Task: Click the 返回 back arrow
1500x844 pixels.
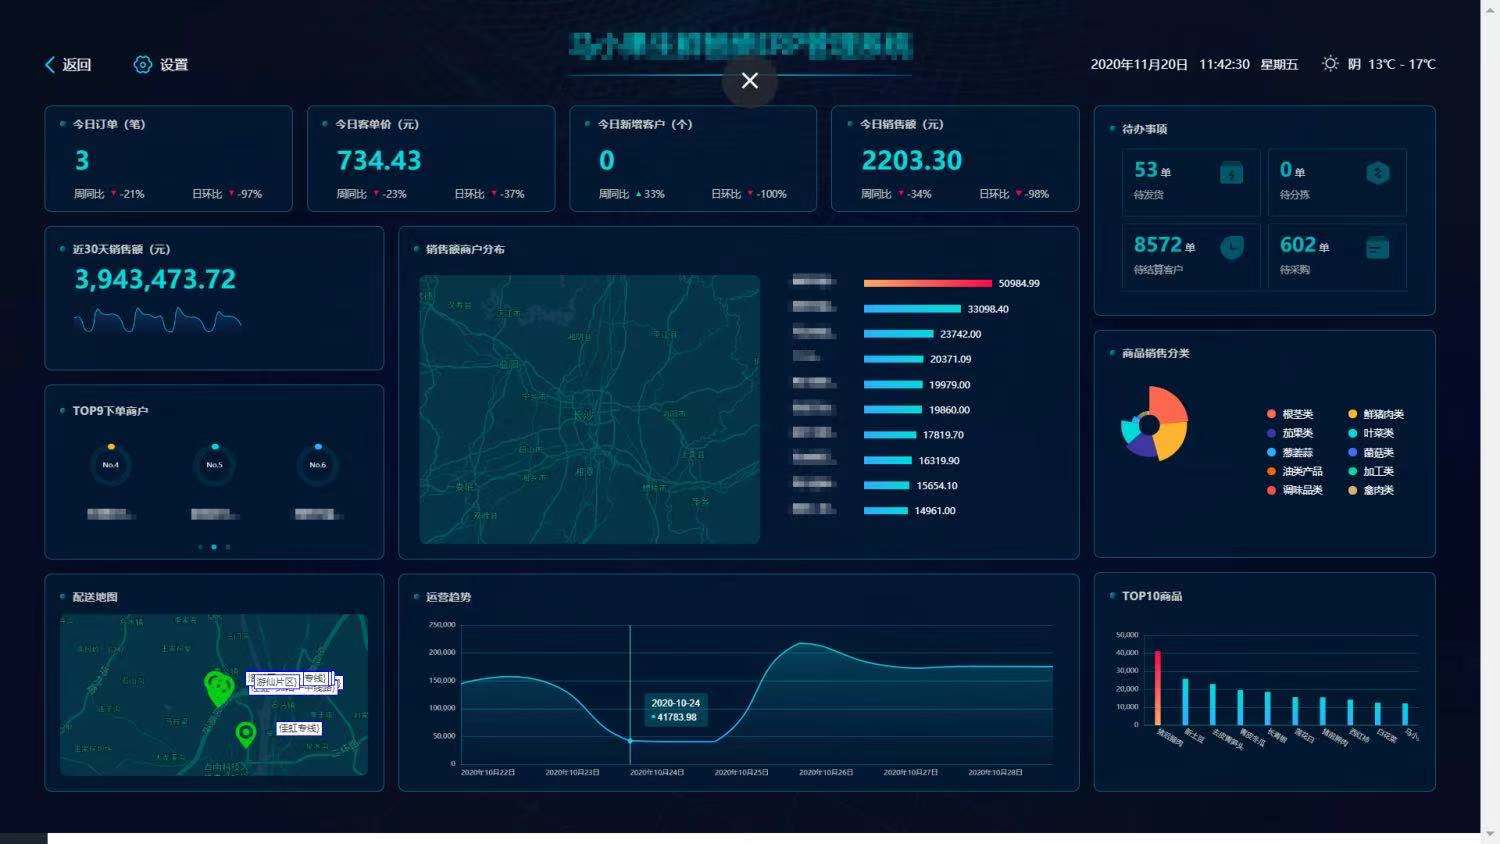Action: click(x=50, y=64)
